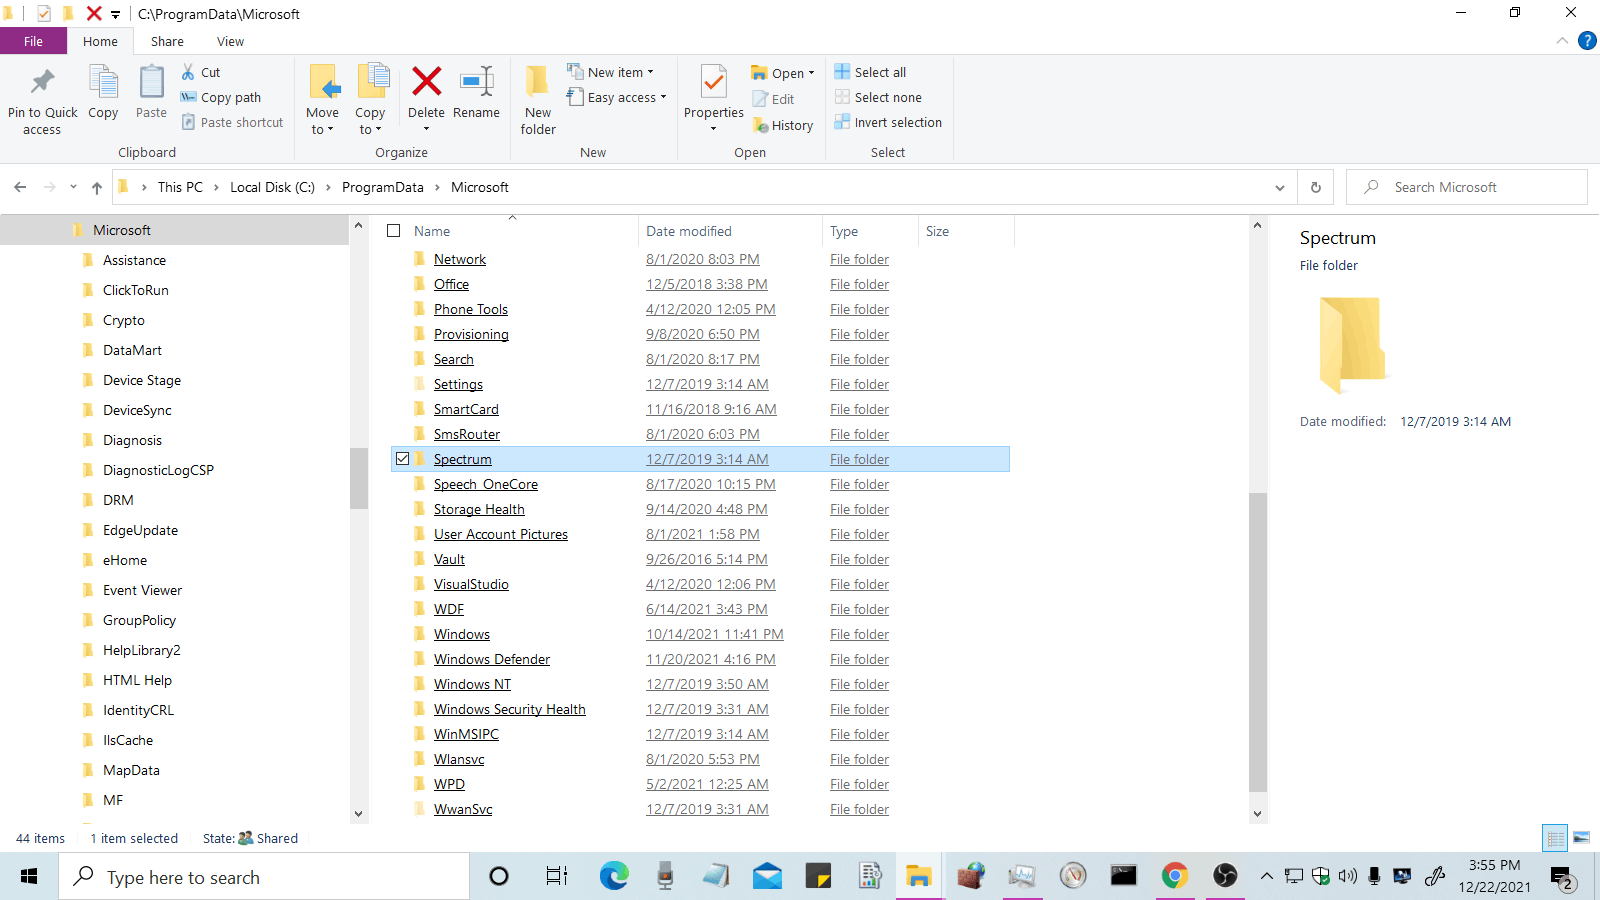1600x900 pixels.
Task: Switch to the Home ribbon tab
Action: (x=100, y=41)
